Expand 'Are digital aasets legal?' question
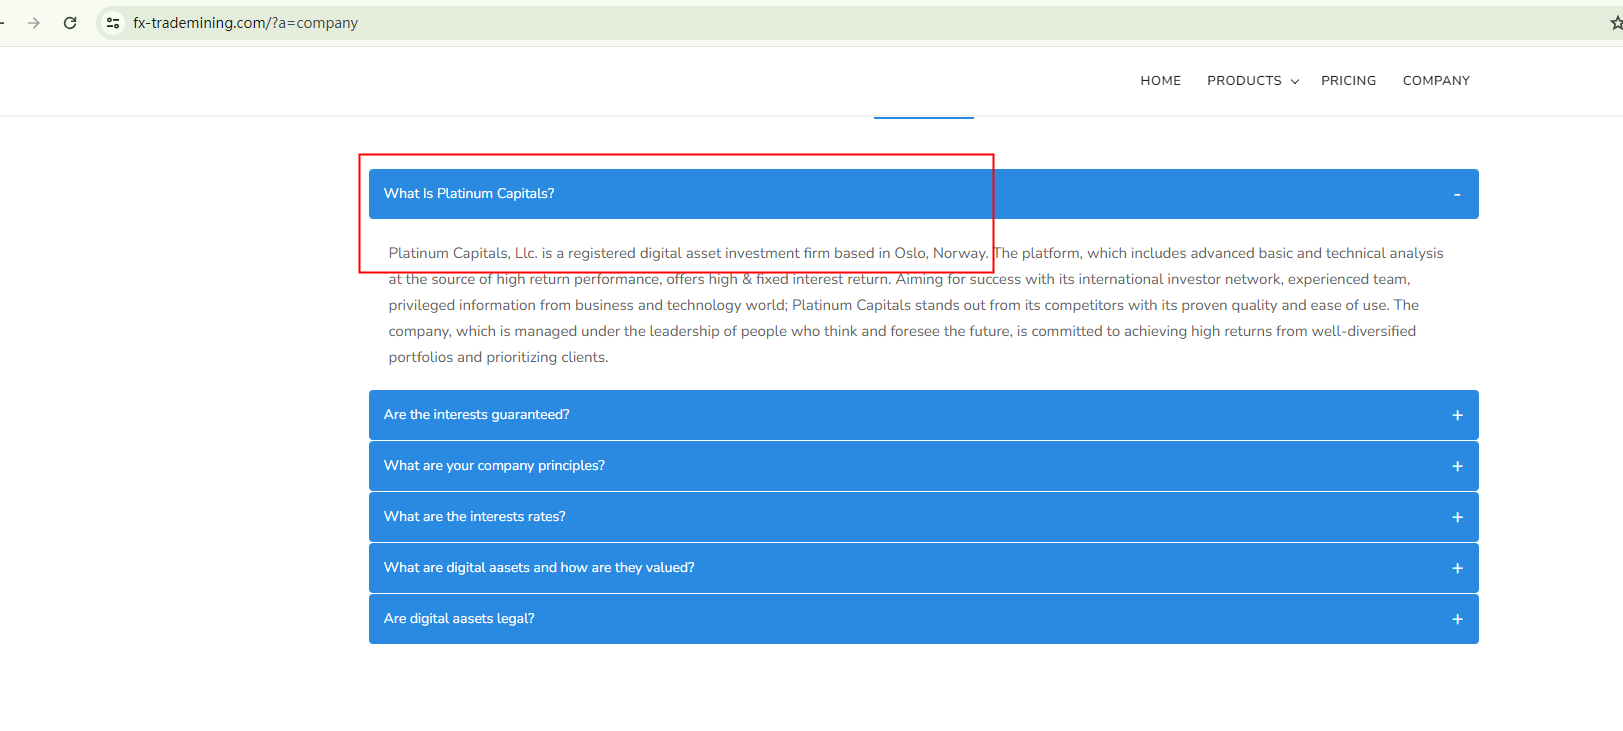This screenshot has height=731, width=1623. pyautogui.click(x=923, y=619)
